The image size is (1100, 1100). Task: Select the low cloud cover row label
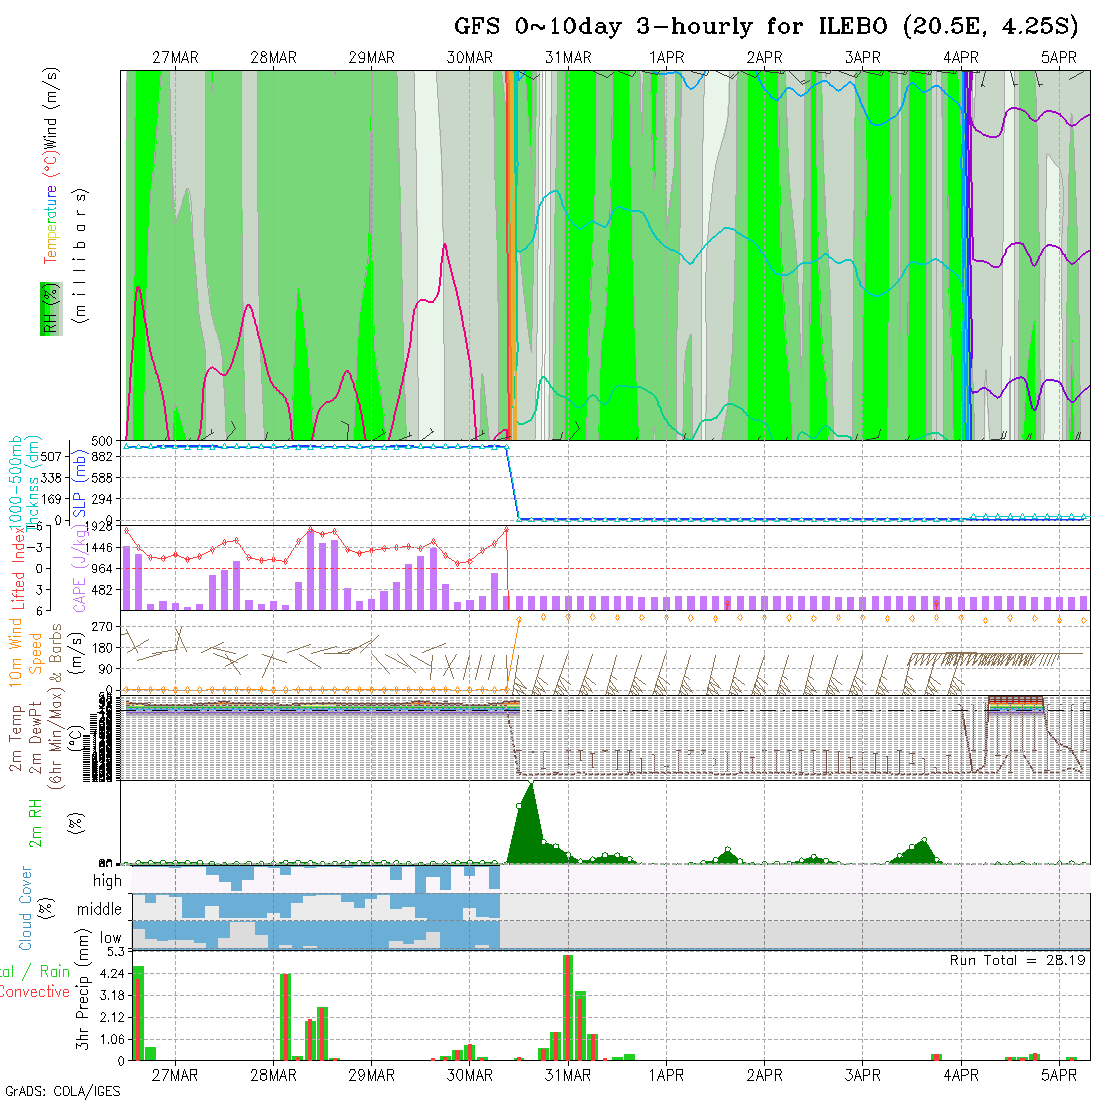[x=111, y=938]
